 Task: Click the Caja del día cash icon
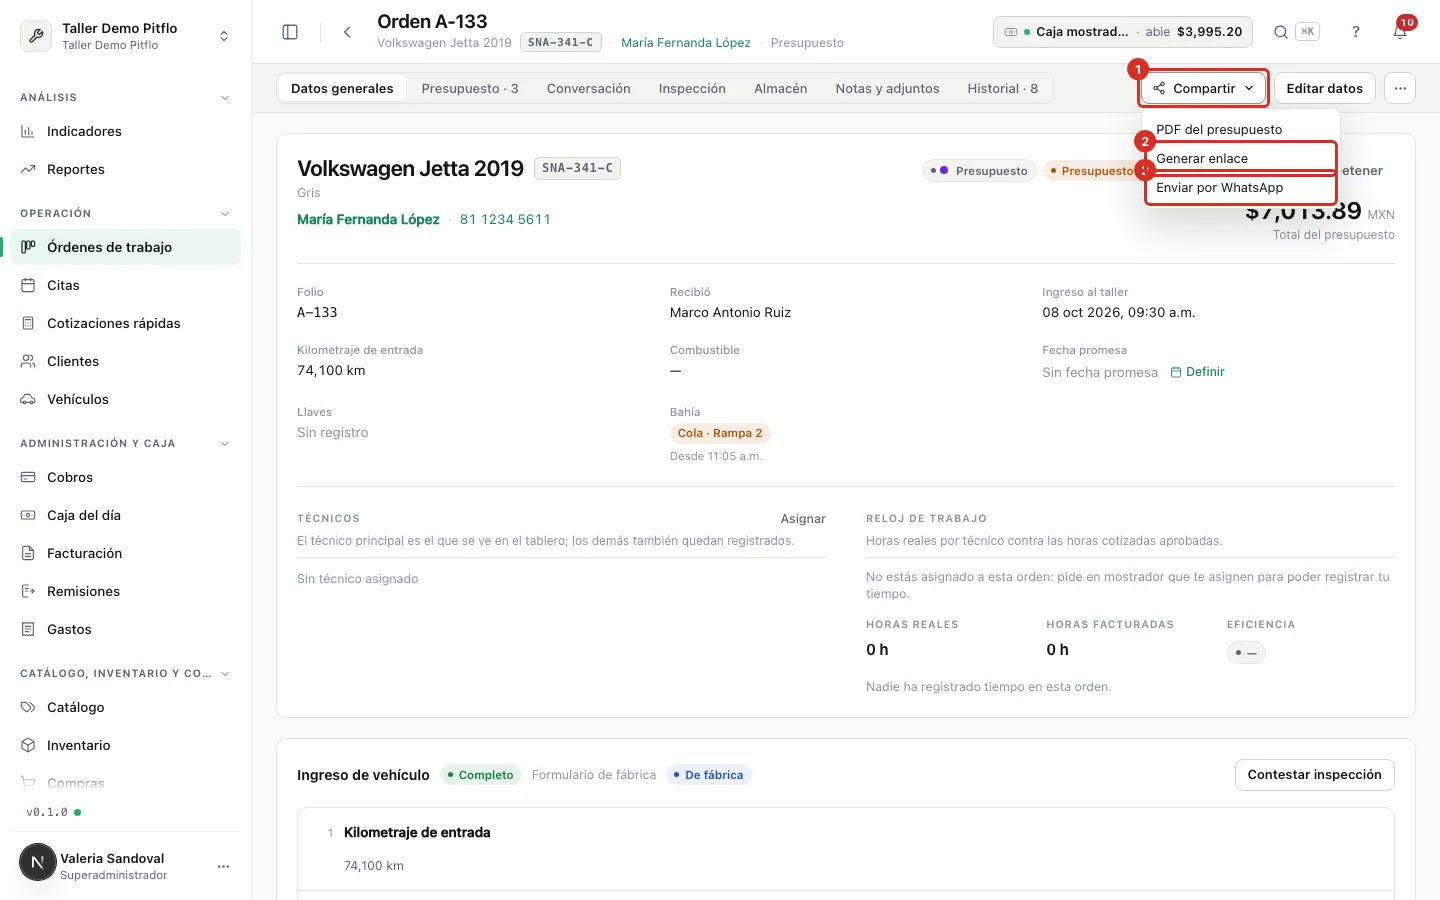tap(28, 515)
